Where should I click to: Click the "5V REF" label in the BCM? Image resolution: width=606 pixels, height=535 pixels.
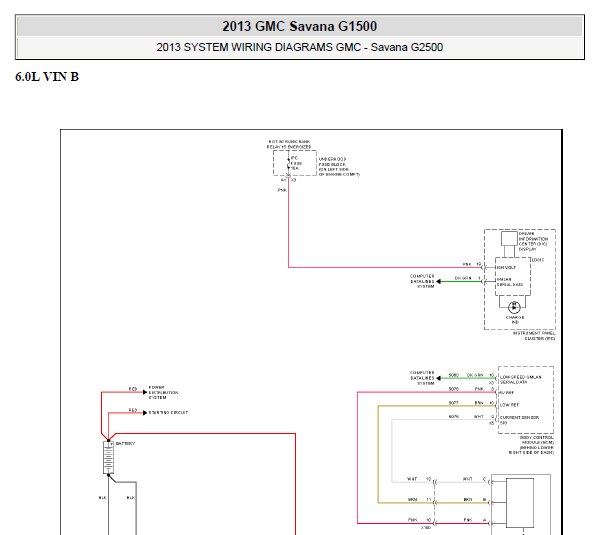(x=507, y=392)
